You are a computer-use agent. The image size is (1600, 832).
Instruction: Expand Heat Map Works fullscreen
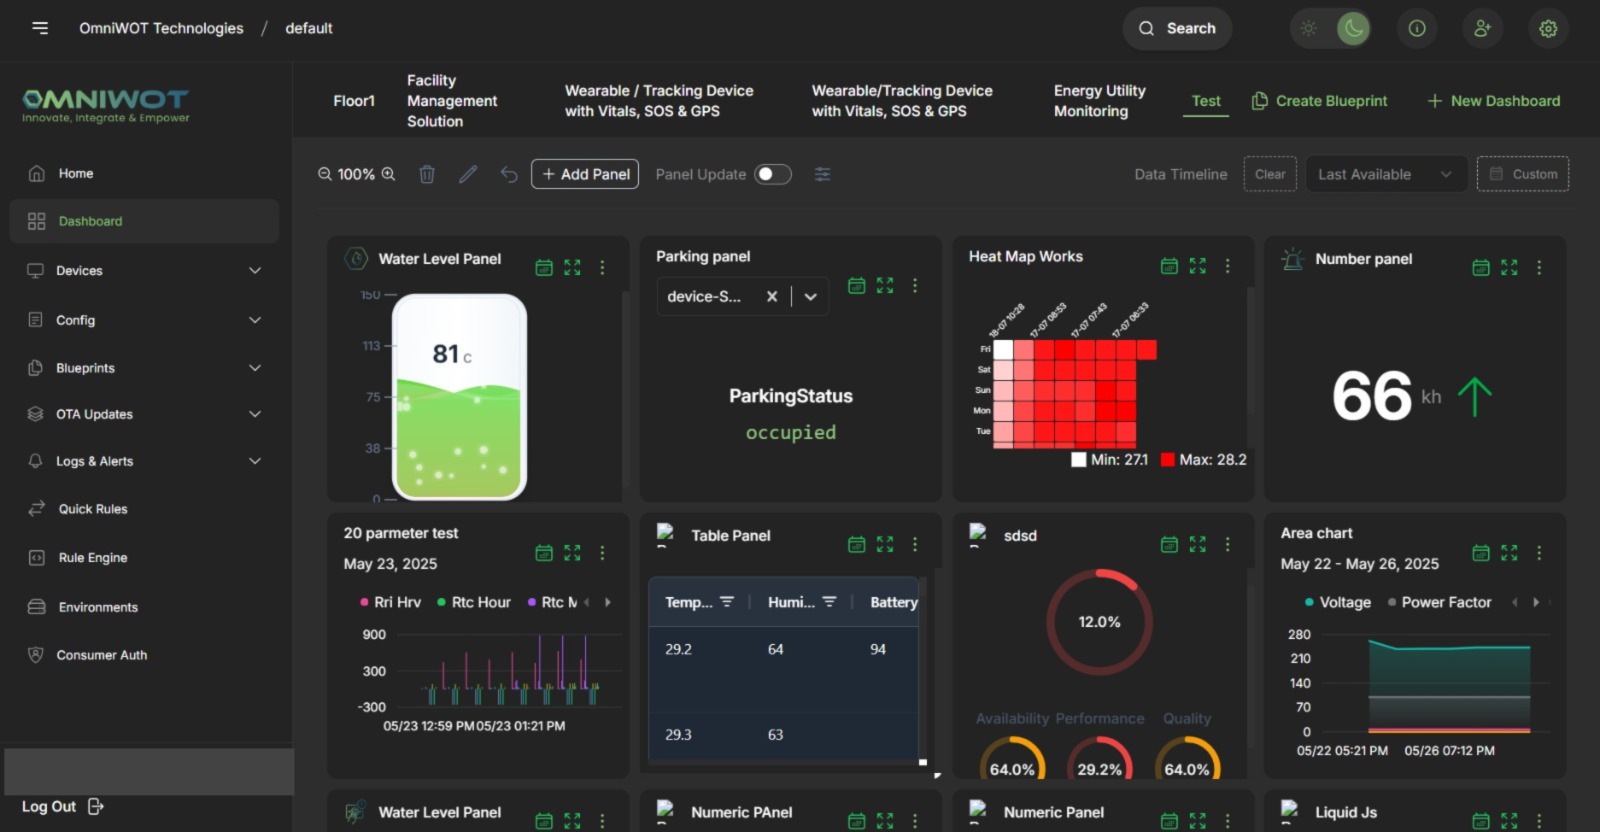(x=1198, y=265)
